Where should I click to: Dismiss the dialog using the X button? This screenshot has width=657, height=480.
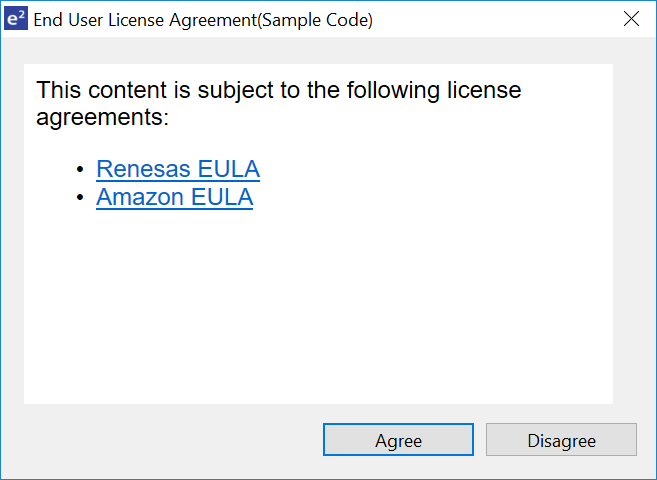[631, 19]
